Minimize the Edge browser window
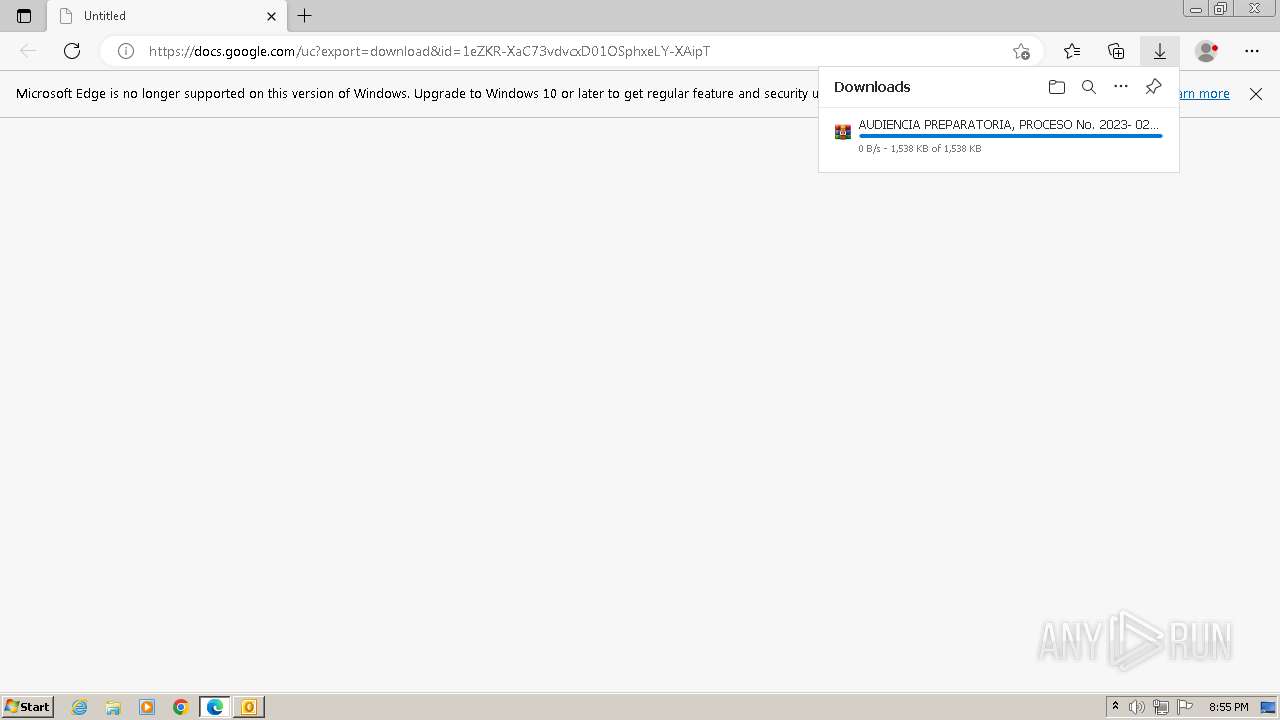The height and width of the screenshot is (720, 1280). click(1195, 9)
